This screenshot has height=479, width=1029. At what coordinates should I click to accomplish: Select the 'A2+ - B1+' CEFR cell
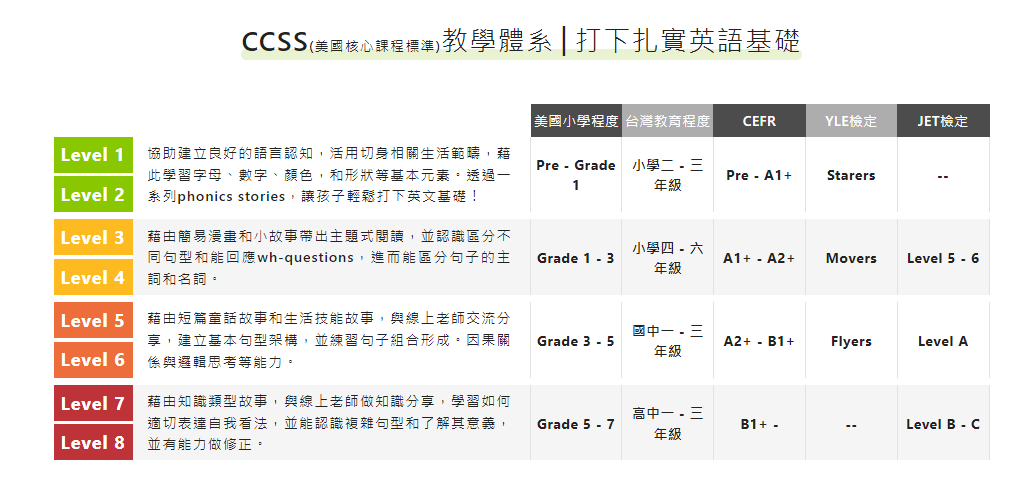click(759, 341)
